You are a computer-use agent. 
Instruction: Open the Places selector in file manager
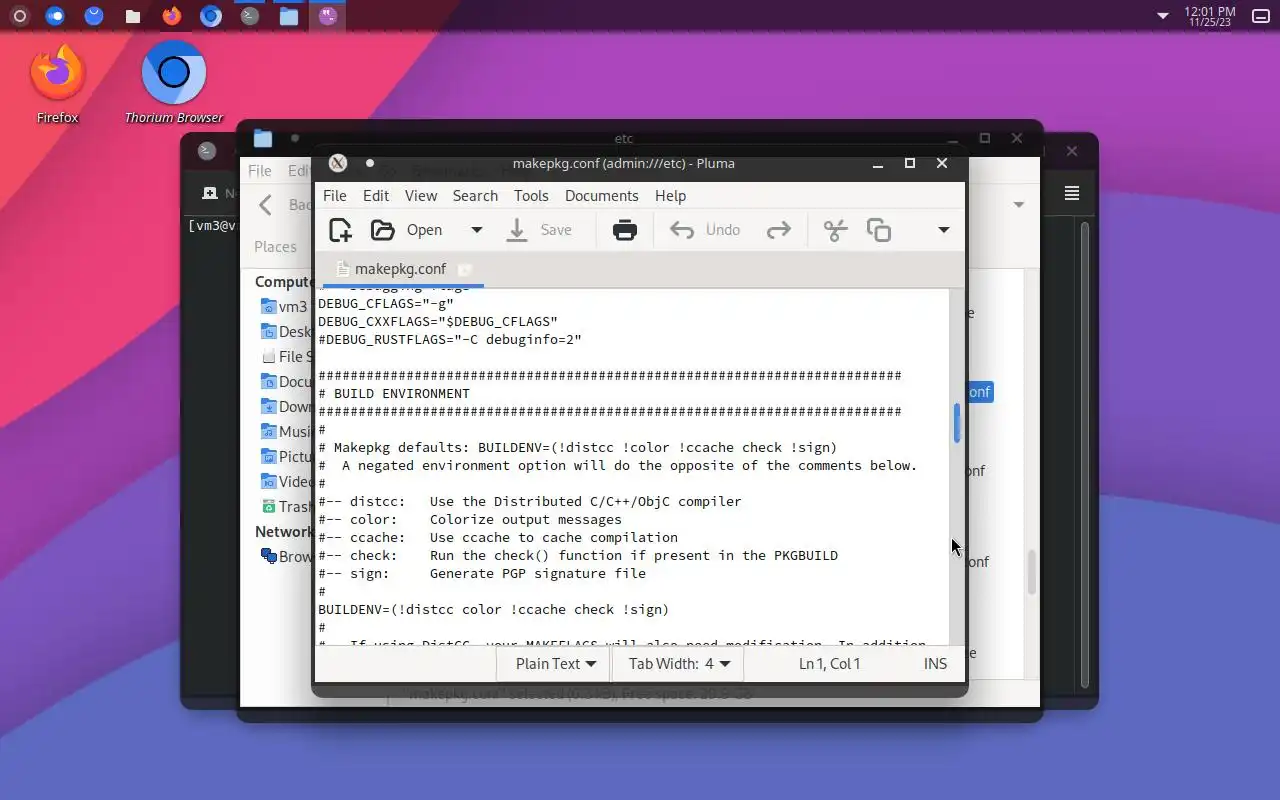(275, 246)
